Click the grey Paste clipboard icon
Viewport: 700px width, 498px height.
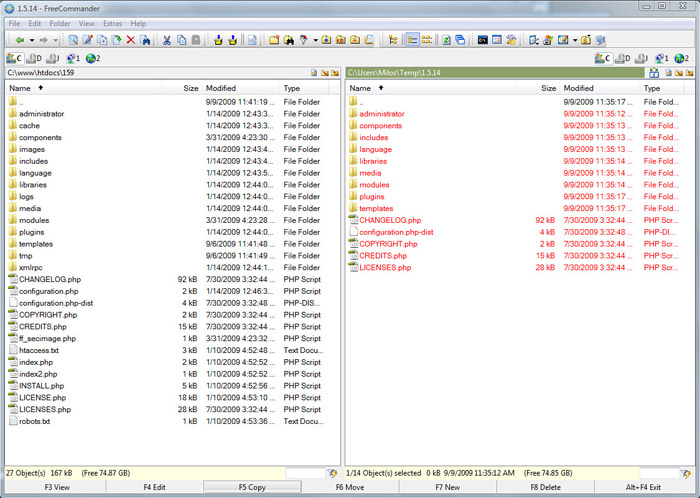coord(196,40)
